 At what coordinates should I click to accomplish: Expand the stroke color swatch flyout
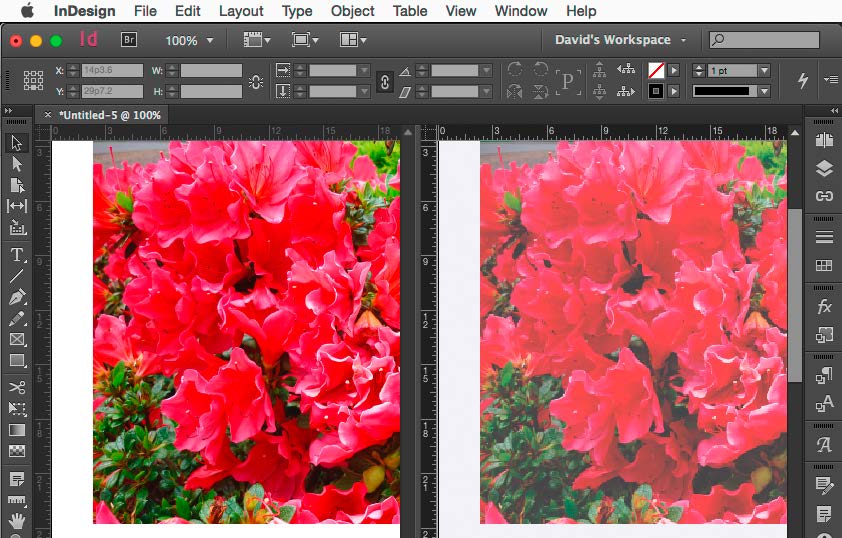coord(674,91)
